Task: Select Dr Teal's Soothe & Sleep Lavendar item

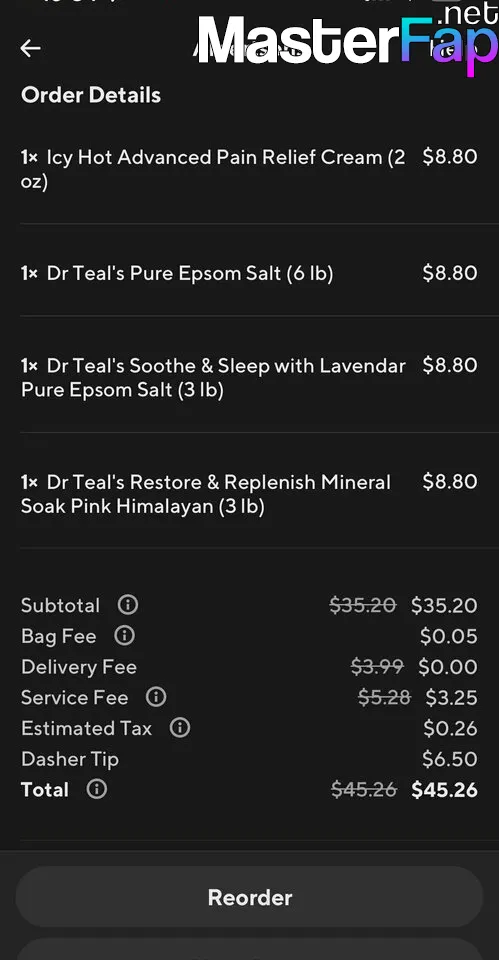Action: 249,377
